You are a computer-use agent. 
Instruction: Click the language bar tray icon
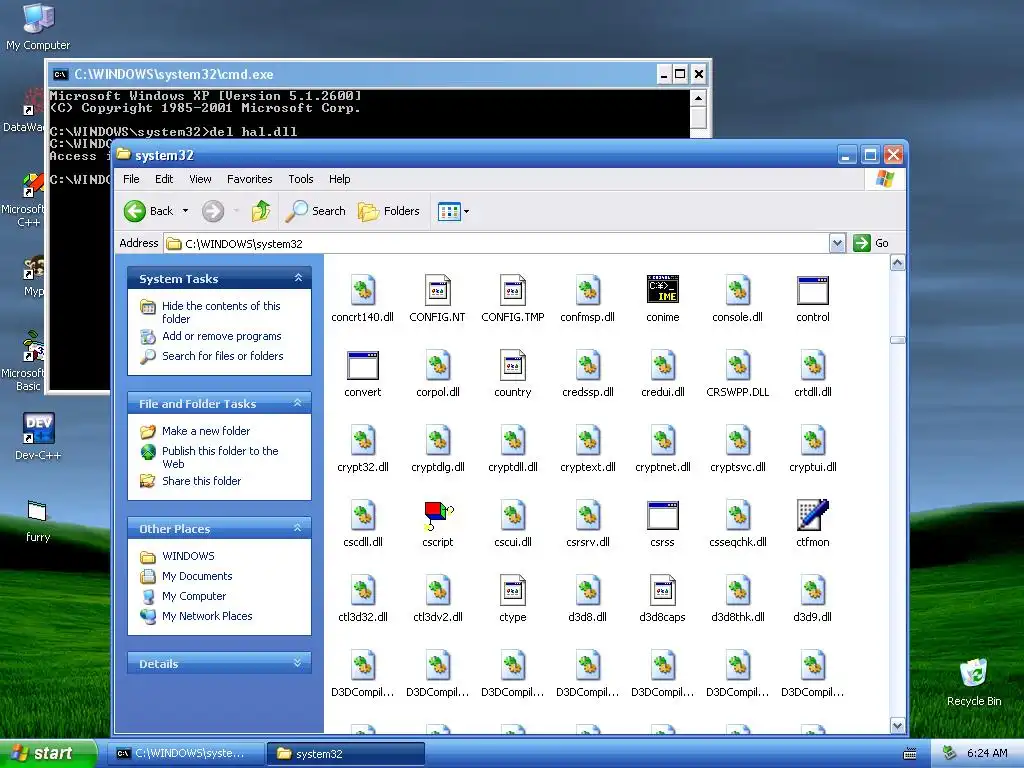click(x=909, y=754)
